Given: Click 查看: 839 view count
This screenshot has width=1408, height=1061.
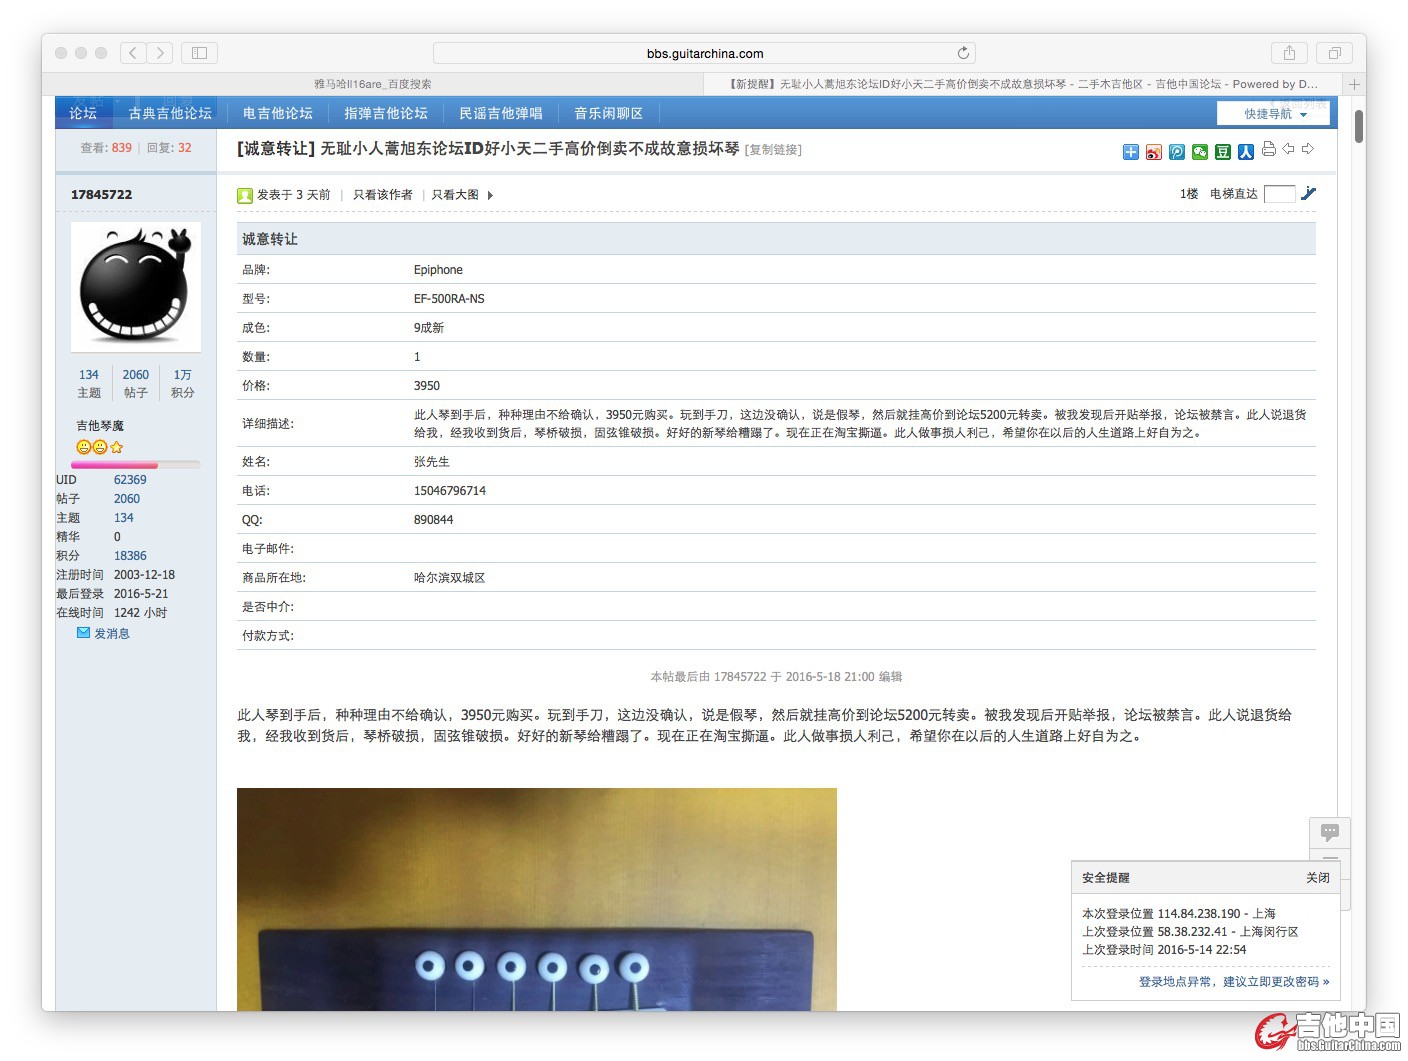Looking at the screenshot, I should (x=106, y=148).
